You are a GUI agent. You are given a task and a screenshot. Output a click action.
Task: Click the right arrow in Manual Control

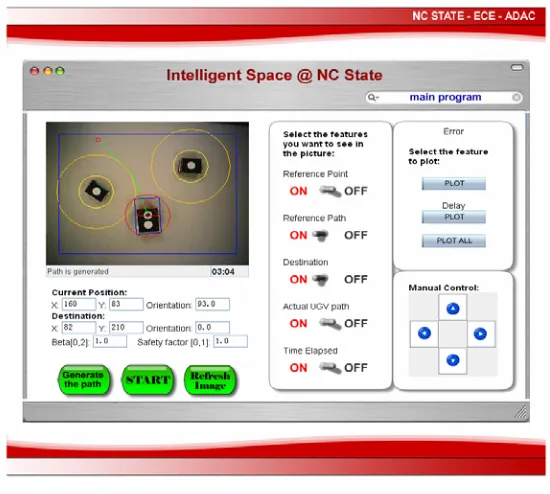(480, 333)
